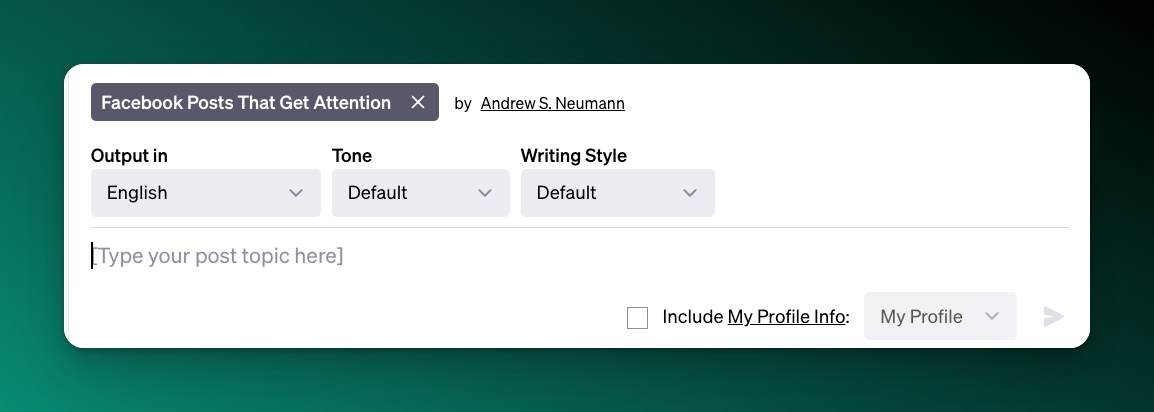This screenshot has width=1154, height=412.
Task: Open the Writing Style dropdown
Action: 617,193
